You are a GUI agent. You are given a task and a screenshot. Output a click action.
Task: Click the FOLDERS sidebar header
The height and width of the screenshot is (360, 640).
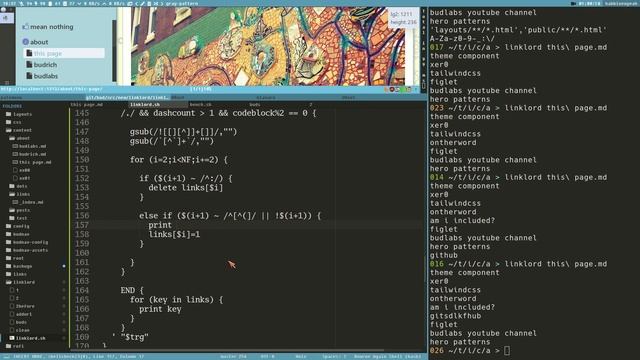click(12, 106)
